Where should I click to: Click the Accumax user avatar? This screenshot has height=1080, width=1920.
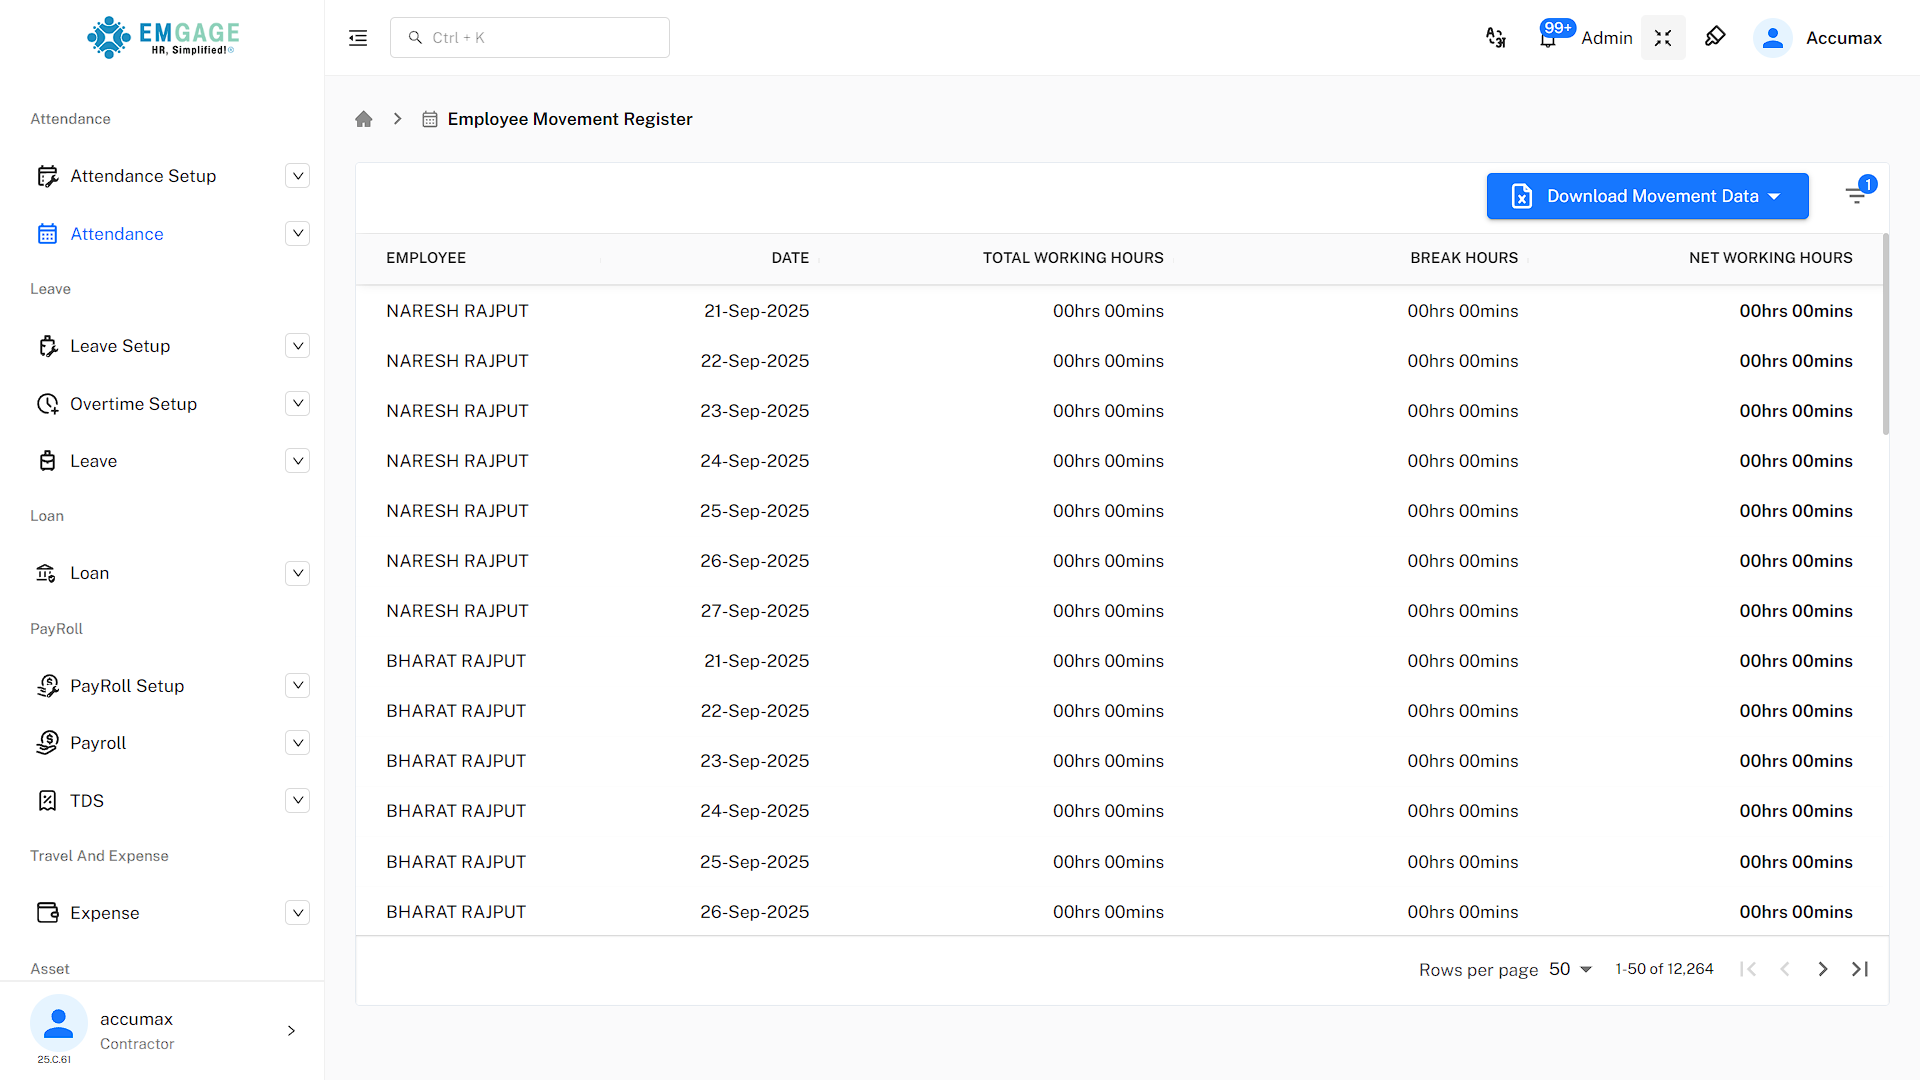click(1772, 37)
